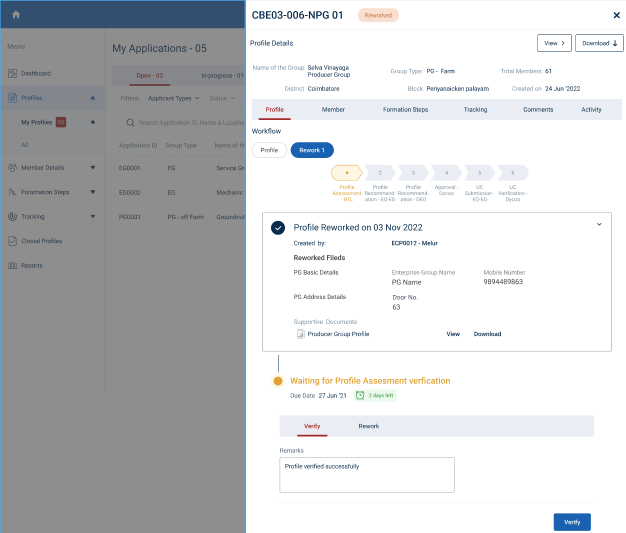Click the Download button in header

coord(599,43)
